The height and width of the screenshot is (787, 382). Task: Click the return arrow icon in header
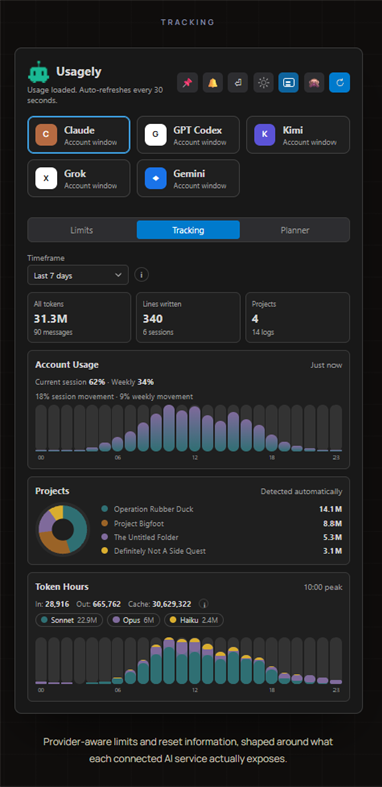[238, 83]
